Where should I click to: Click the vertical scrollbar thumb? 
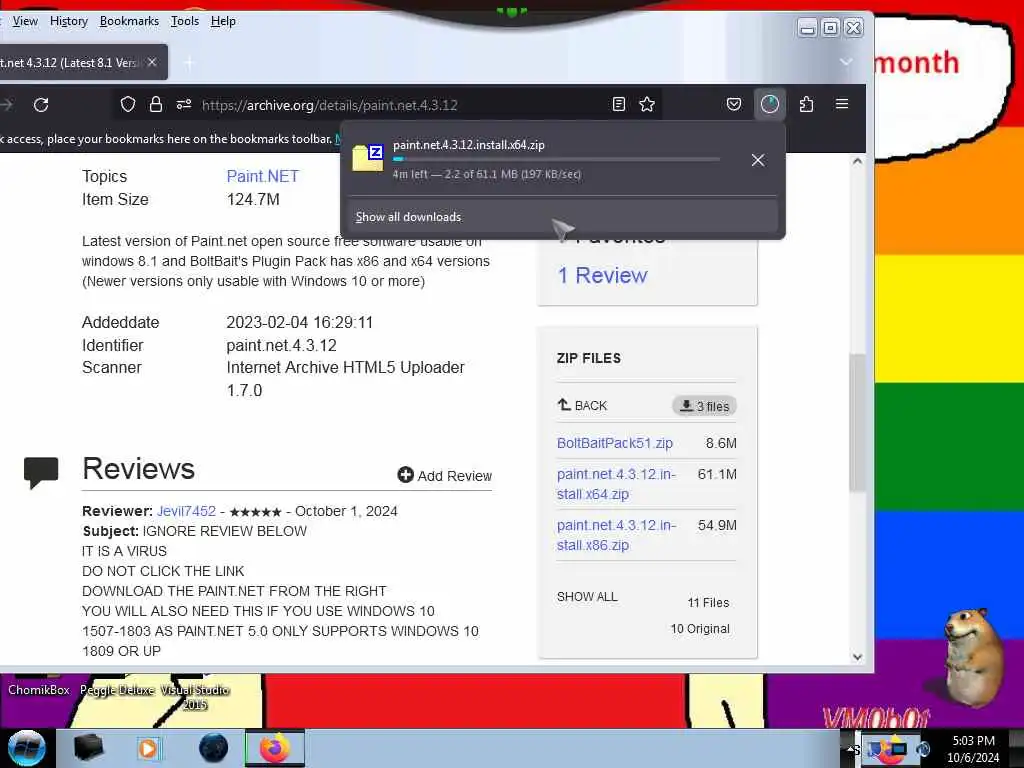(x=857, y=422)
